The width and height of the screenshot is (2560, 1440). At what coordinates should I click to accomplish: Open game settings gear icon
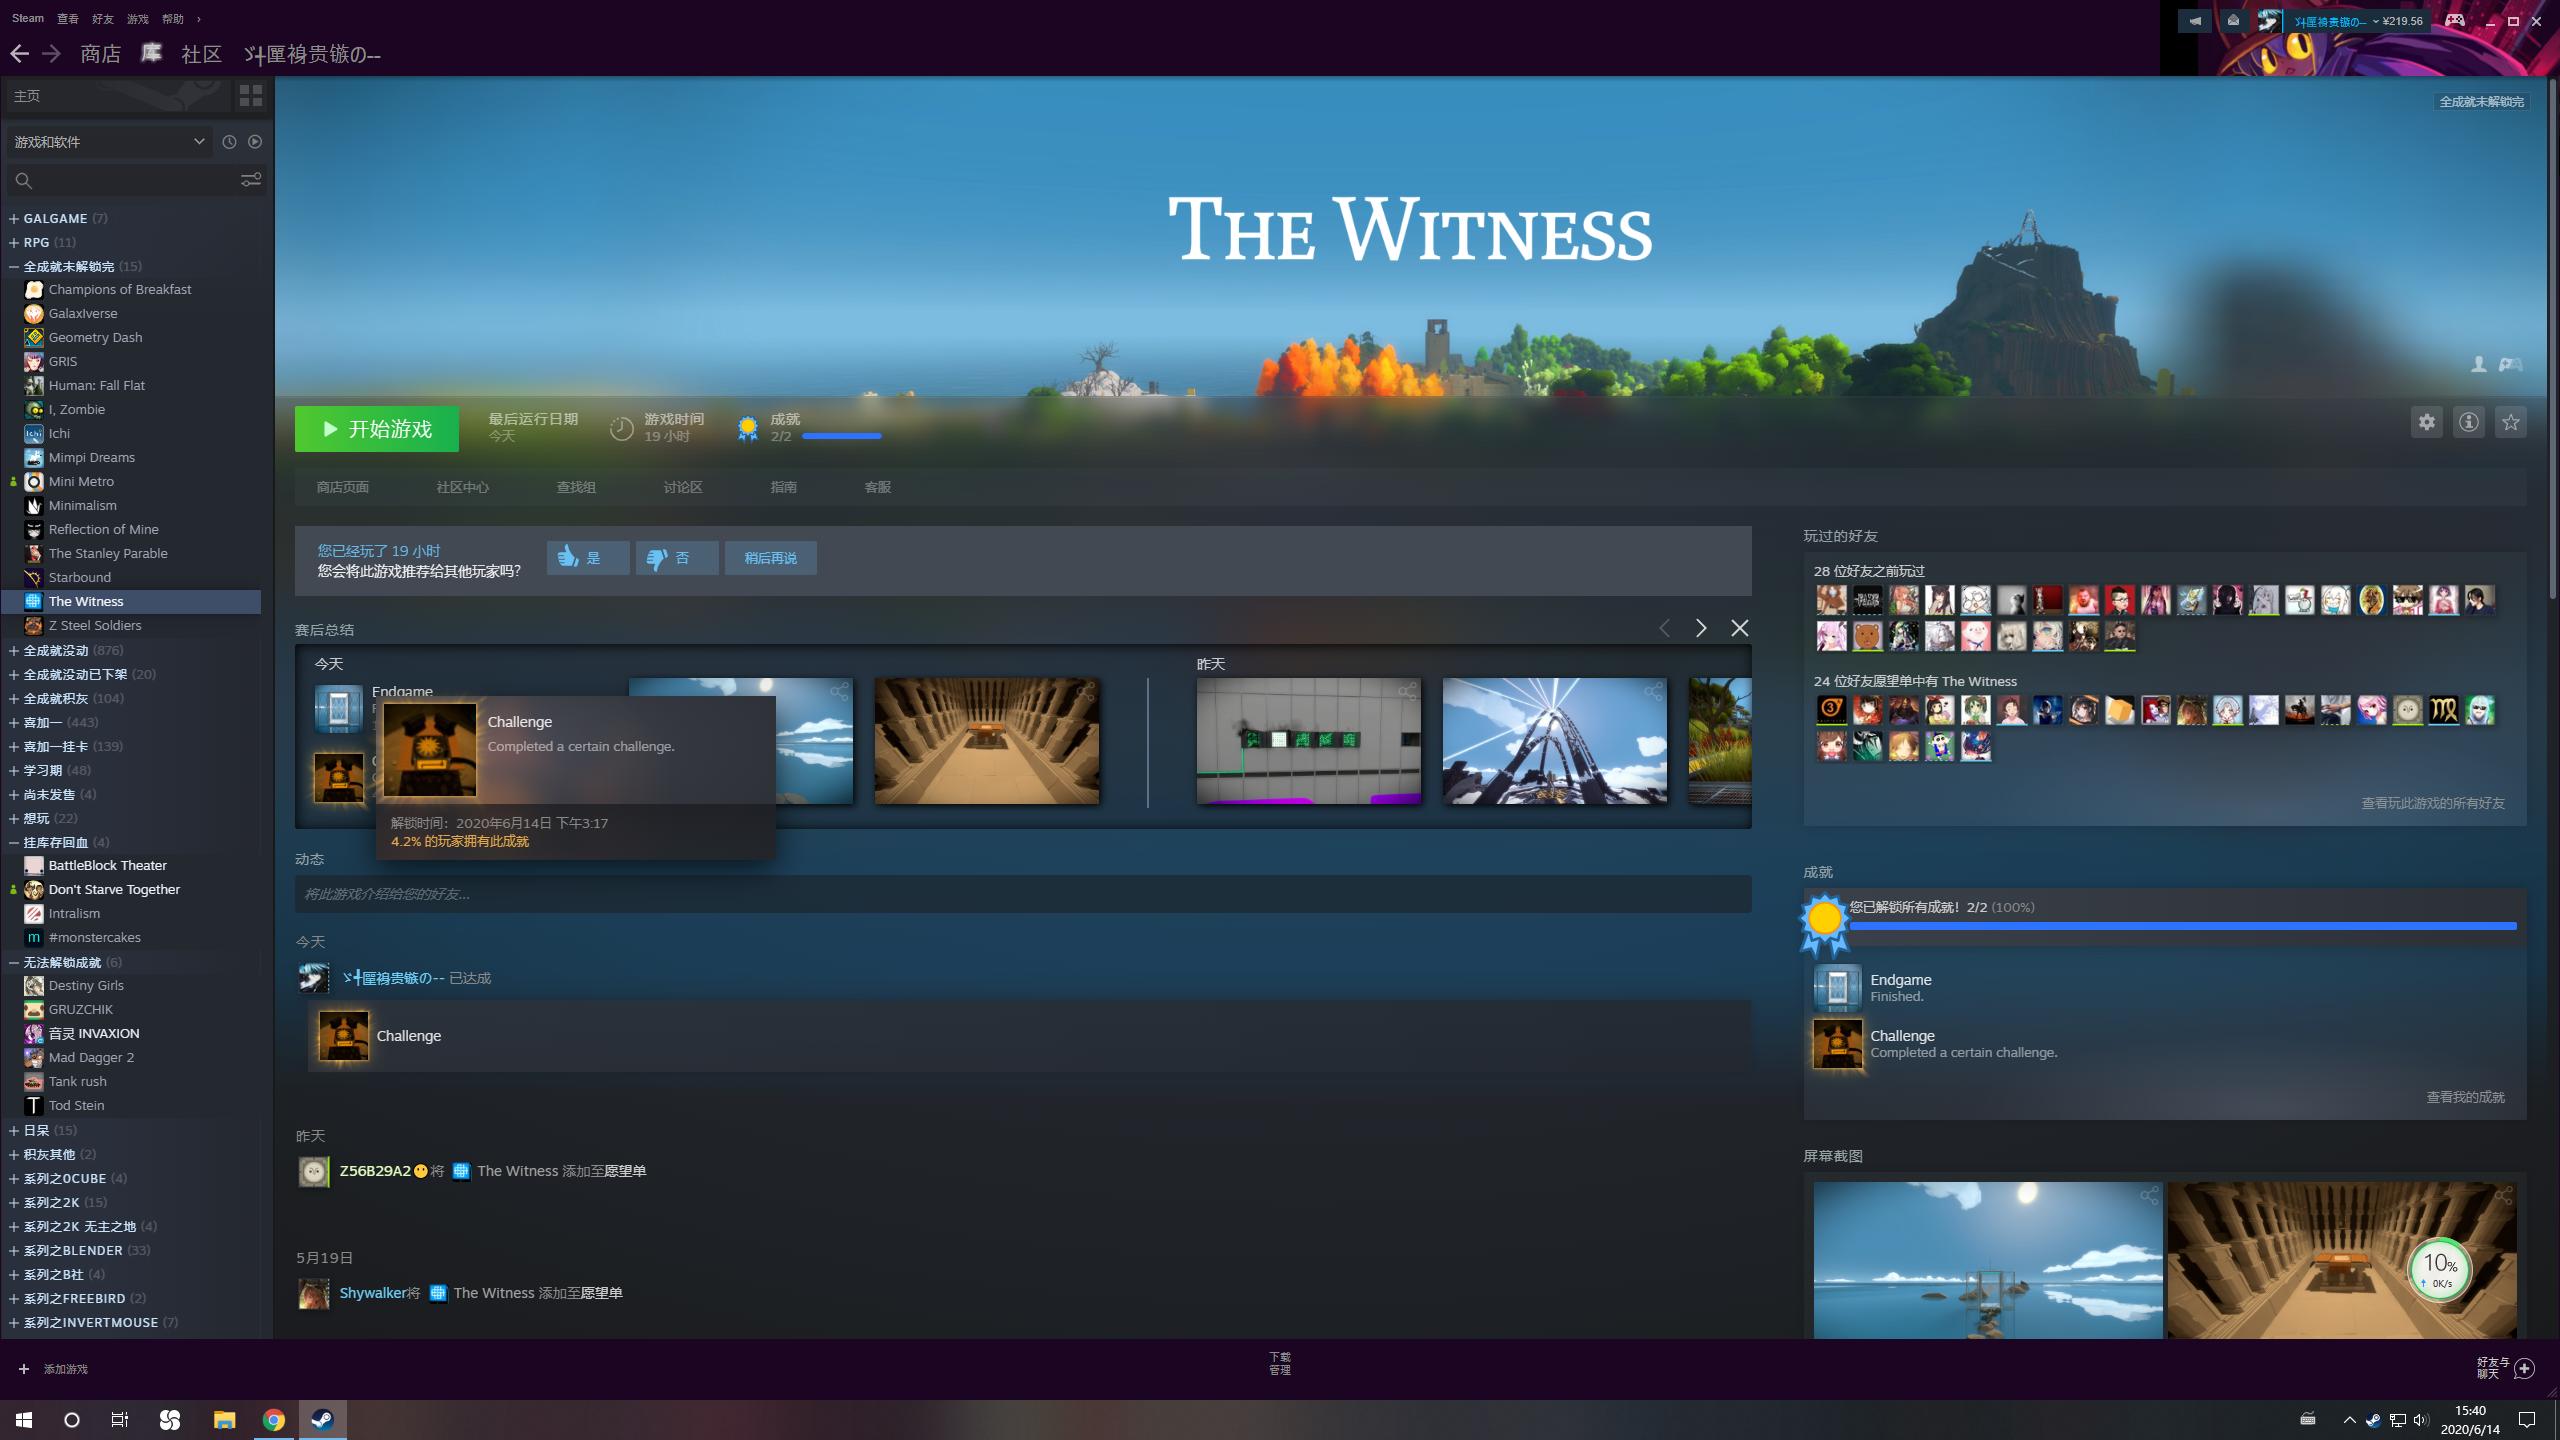[2427, 422]
